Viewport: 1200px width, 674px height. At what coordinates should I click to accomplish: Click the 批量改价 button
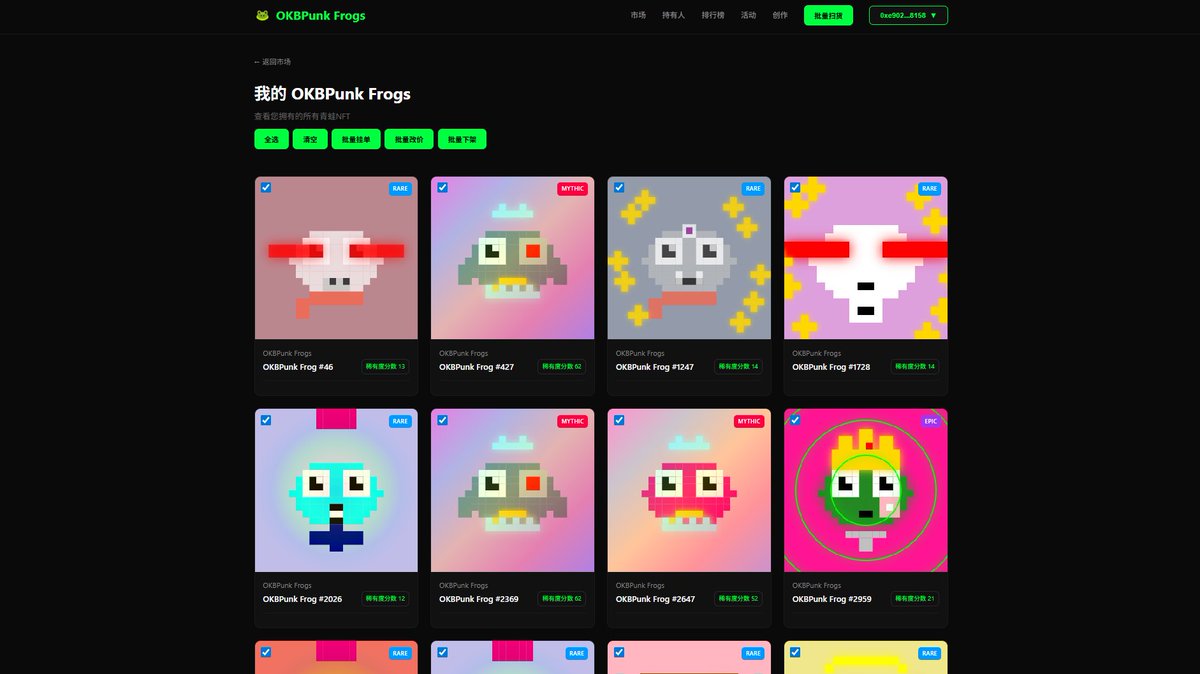[409, 140]
